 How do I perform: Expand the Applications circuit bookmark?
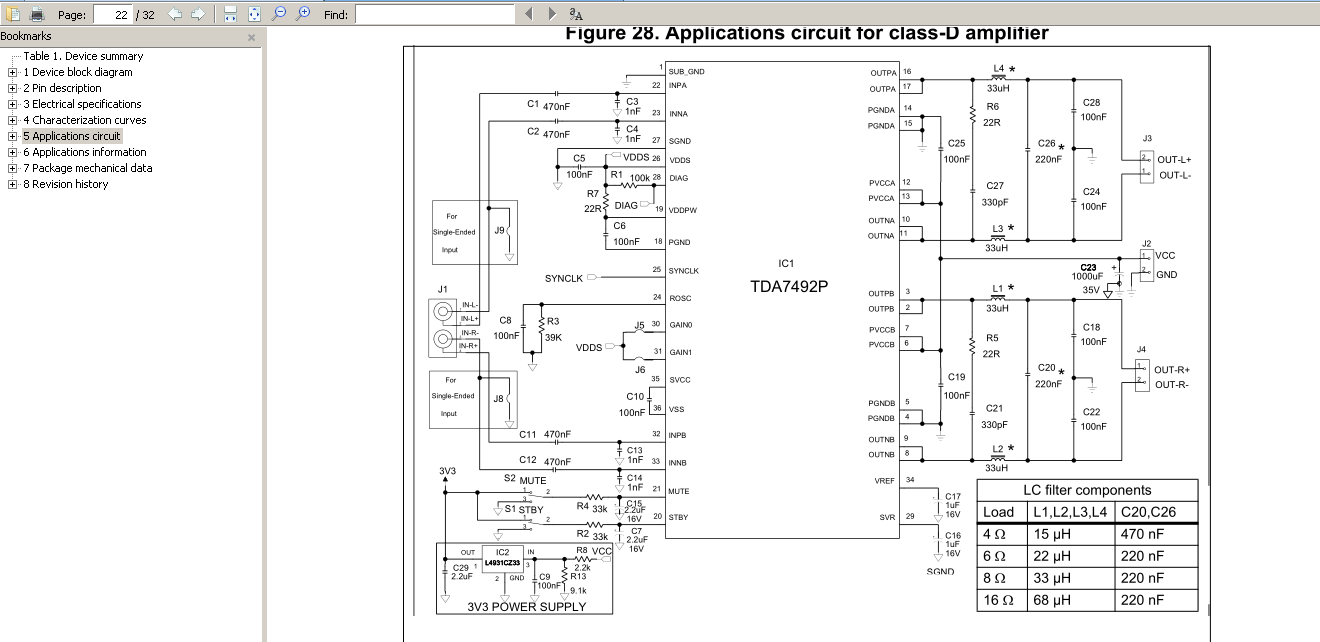12,136
